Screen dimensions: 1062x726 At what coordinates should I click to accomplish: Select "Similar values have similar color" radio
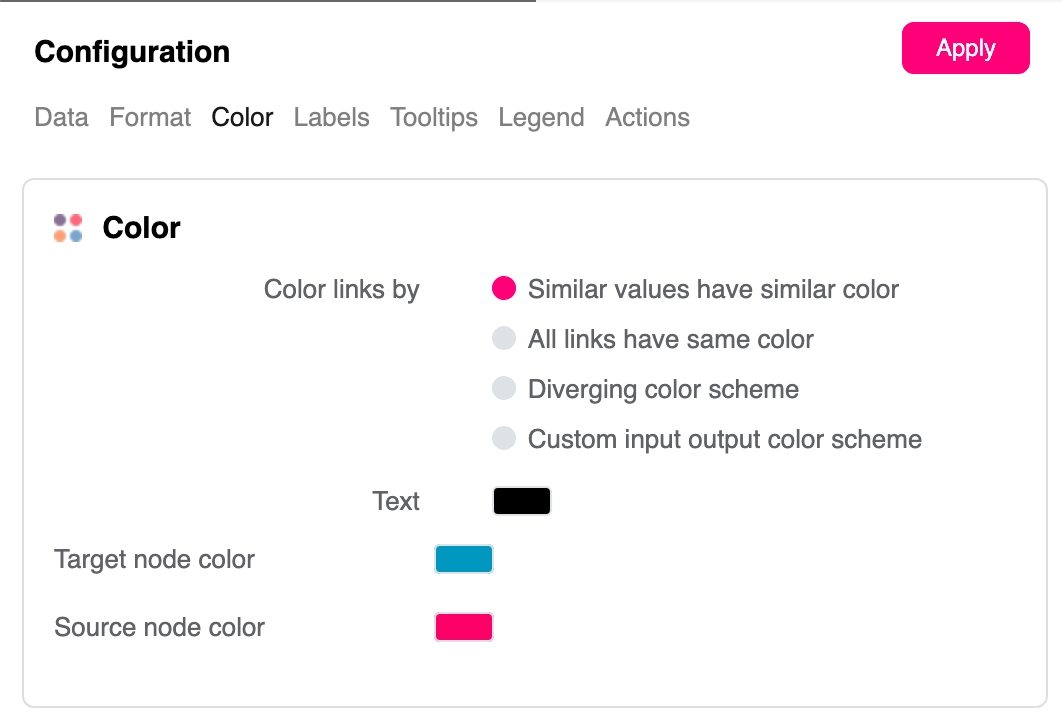(x=504, y=289)
